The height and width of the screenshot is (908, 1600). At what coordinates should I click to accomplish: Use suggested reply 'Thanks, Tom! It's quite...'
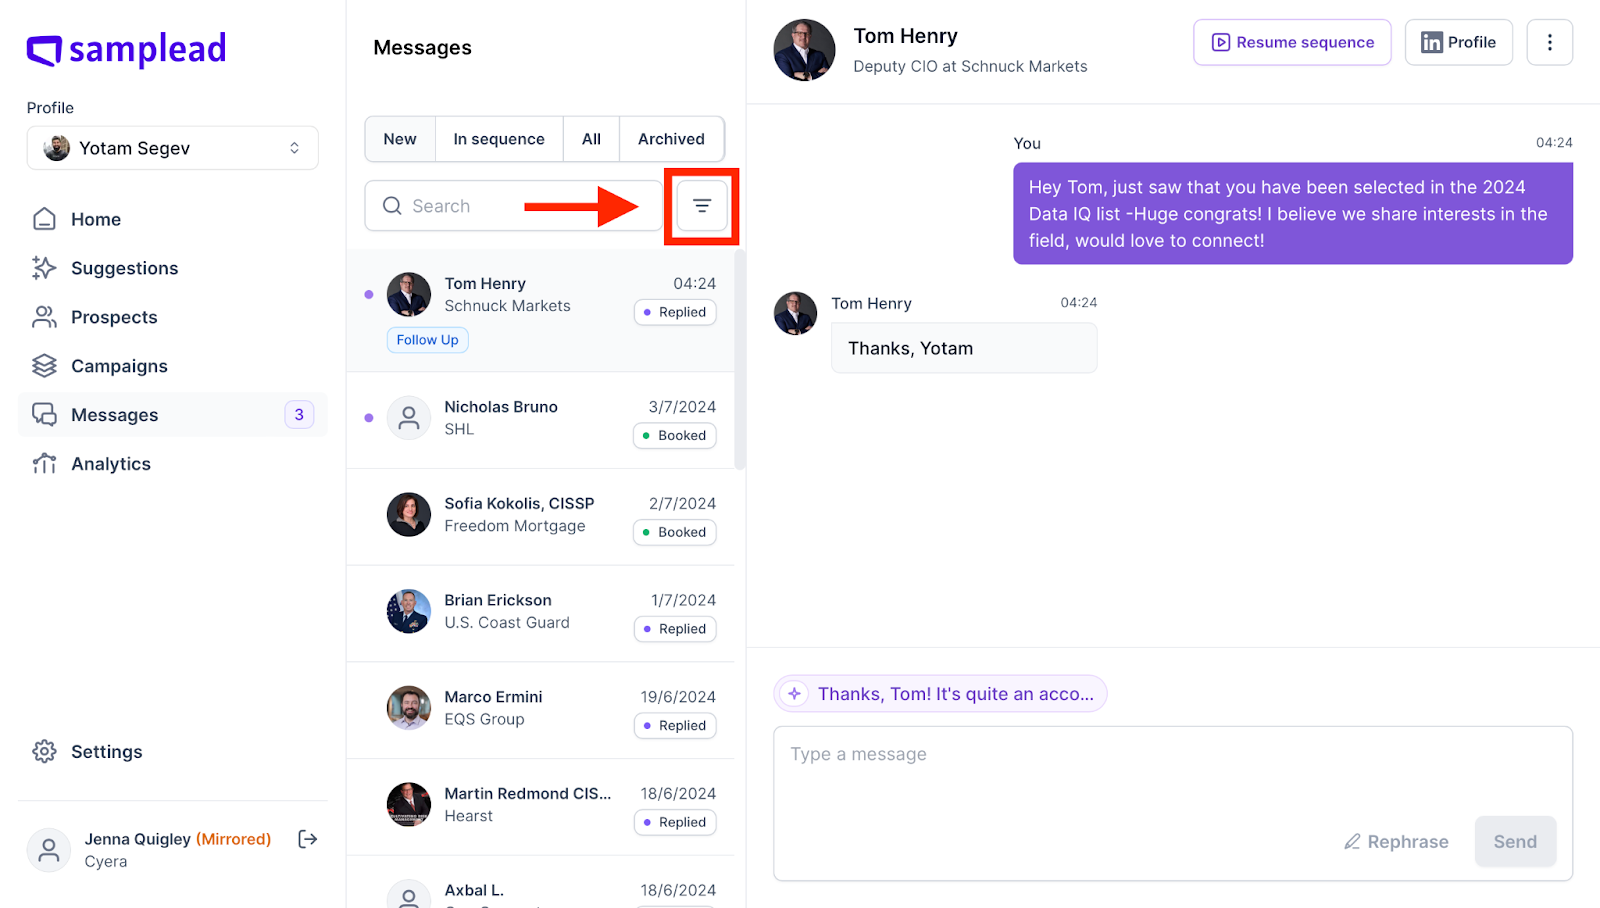coord(940,694)
